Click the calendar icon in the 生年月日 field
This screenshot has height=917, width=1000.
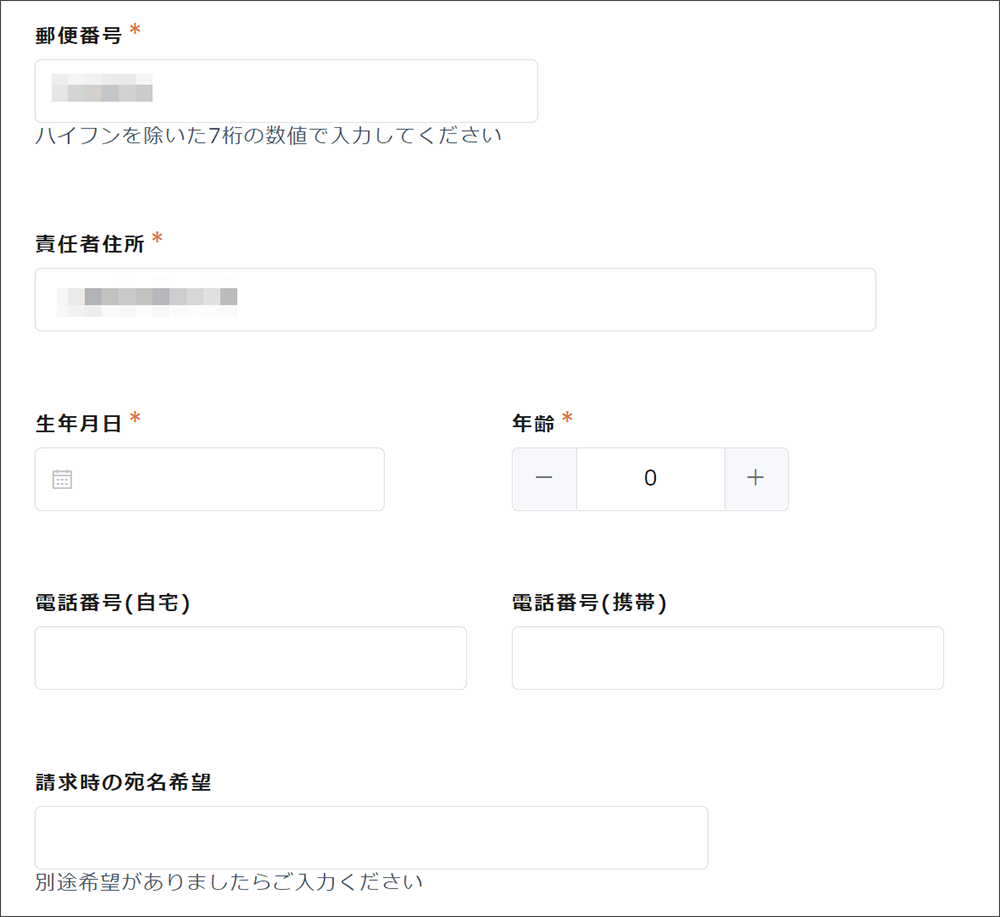pyautogui.click(x=62, y=480)
